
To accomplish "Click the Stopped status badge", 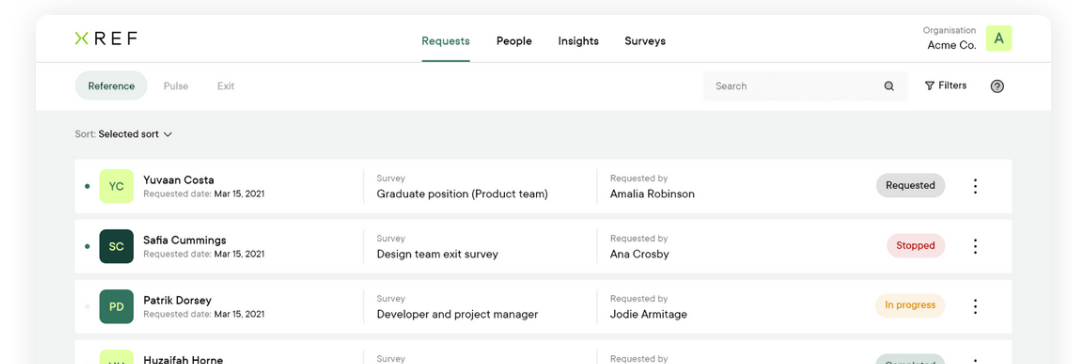I will [x=915, y=246].
